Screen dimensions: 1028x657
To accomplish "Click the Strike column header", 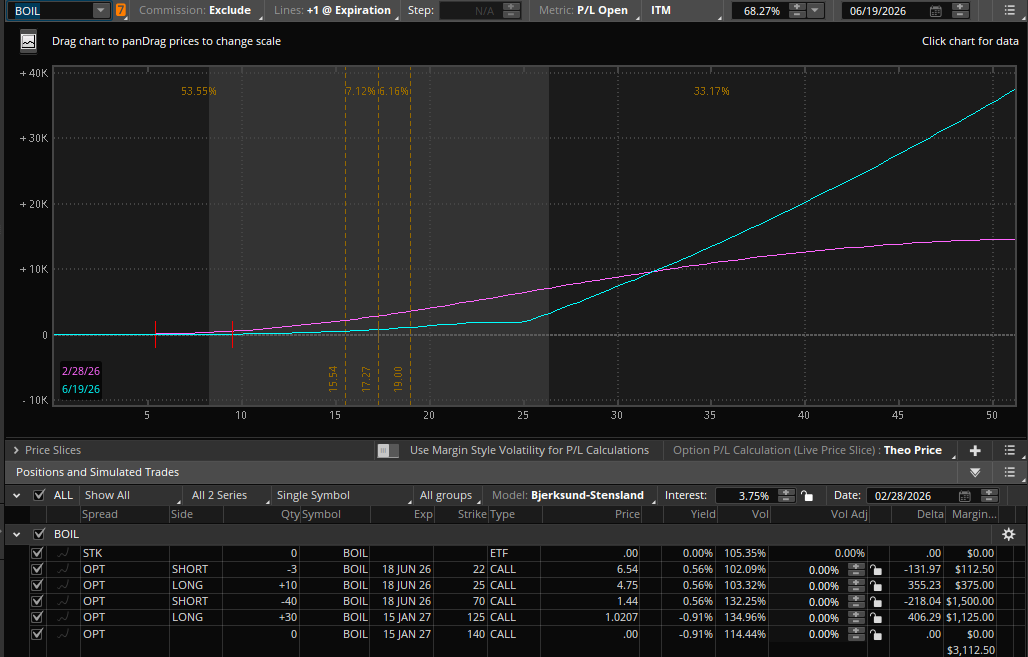I will tap(472, 514).
